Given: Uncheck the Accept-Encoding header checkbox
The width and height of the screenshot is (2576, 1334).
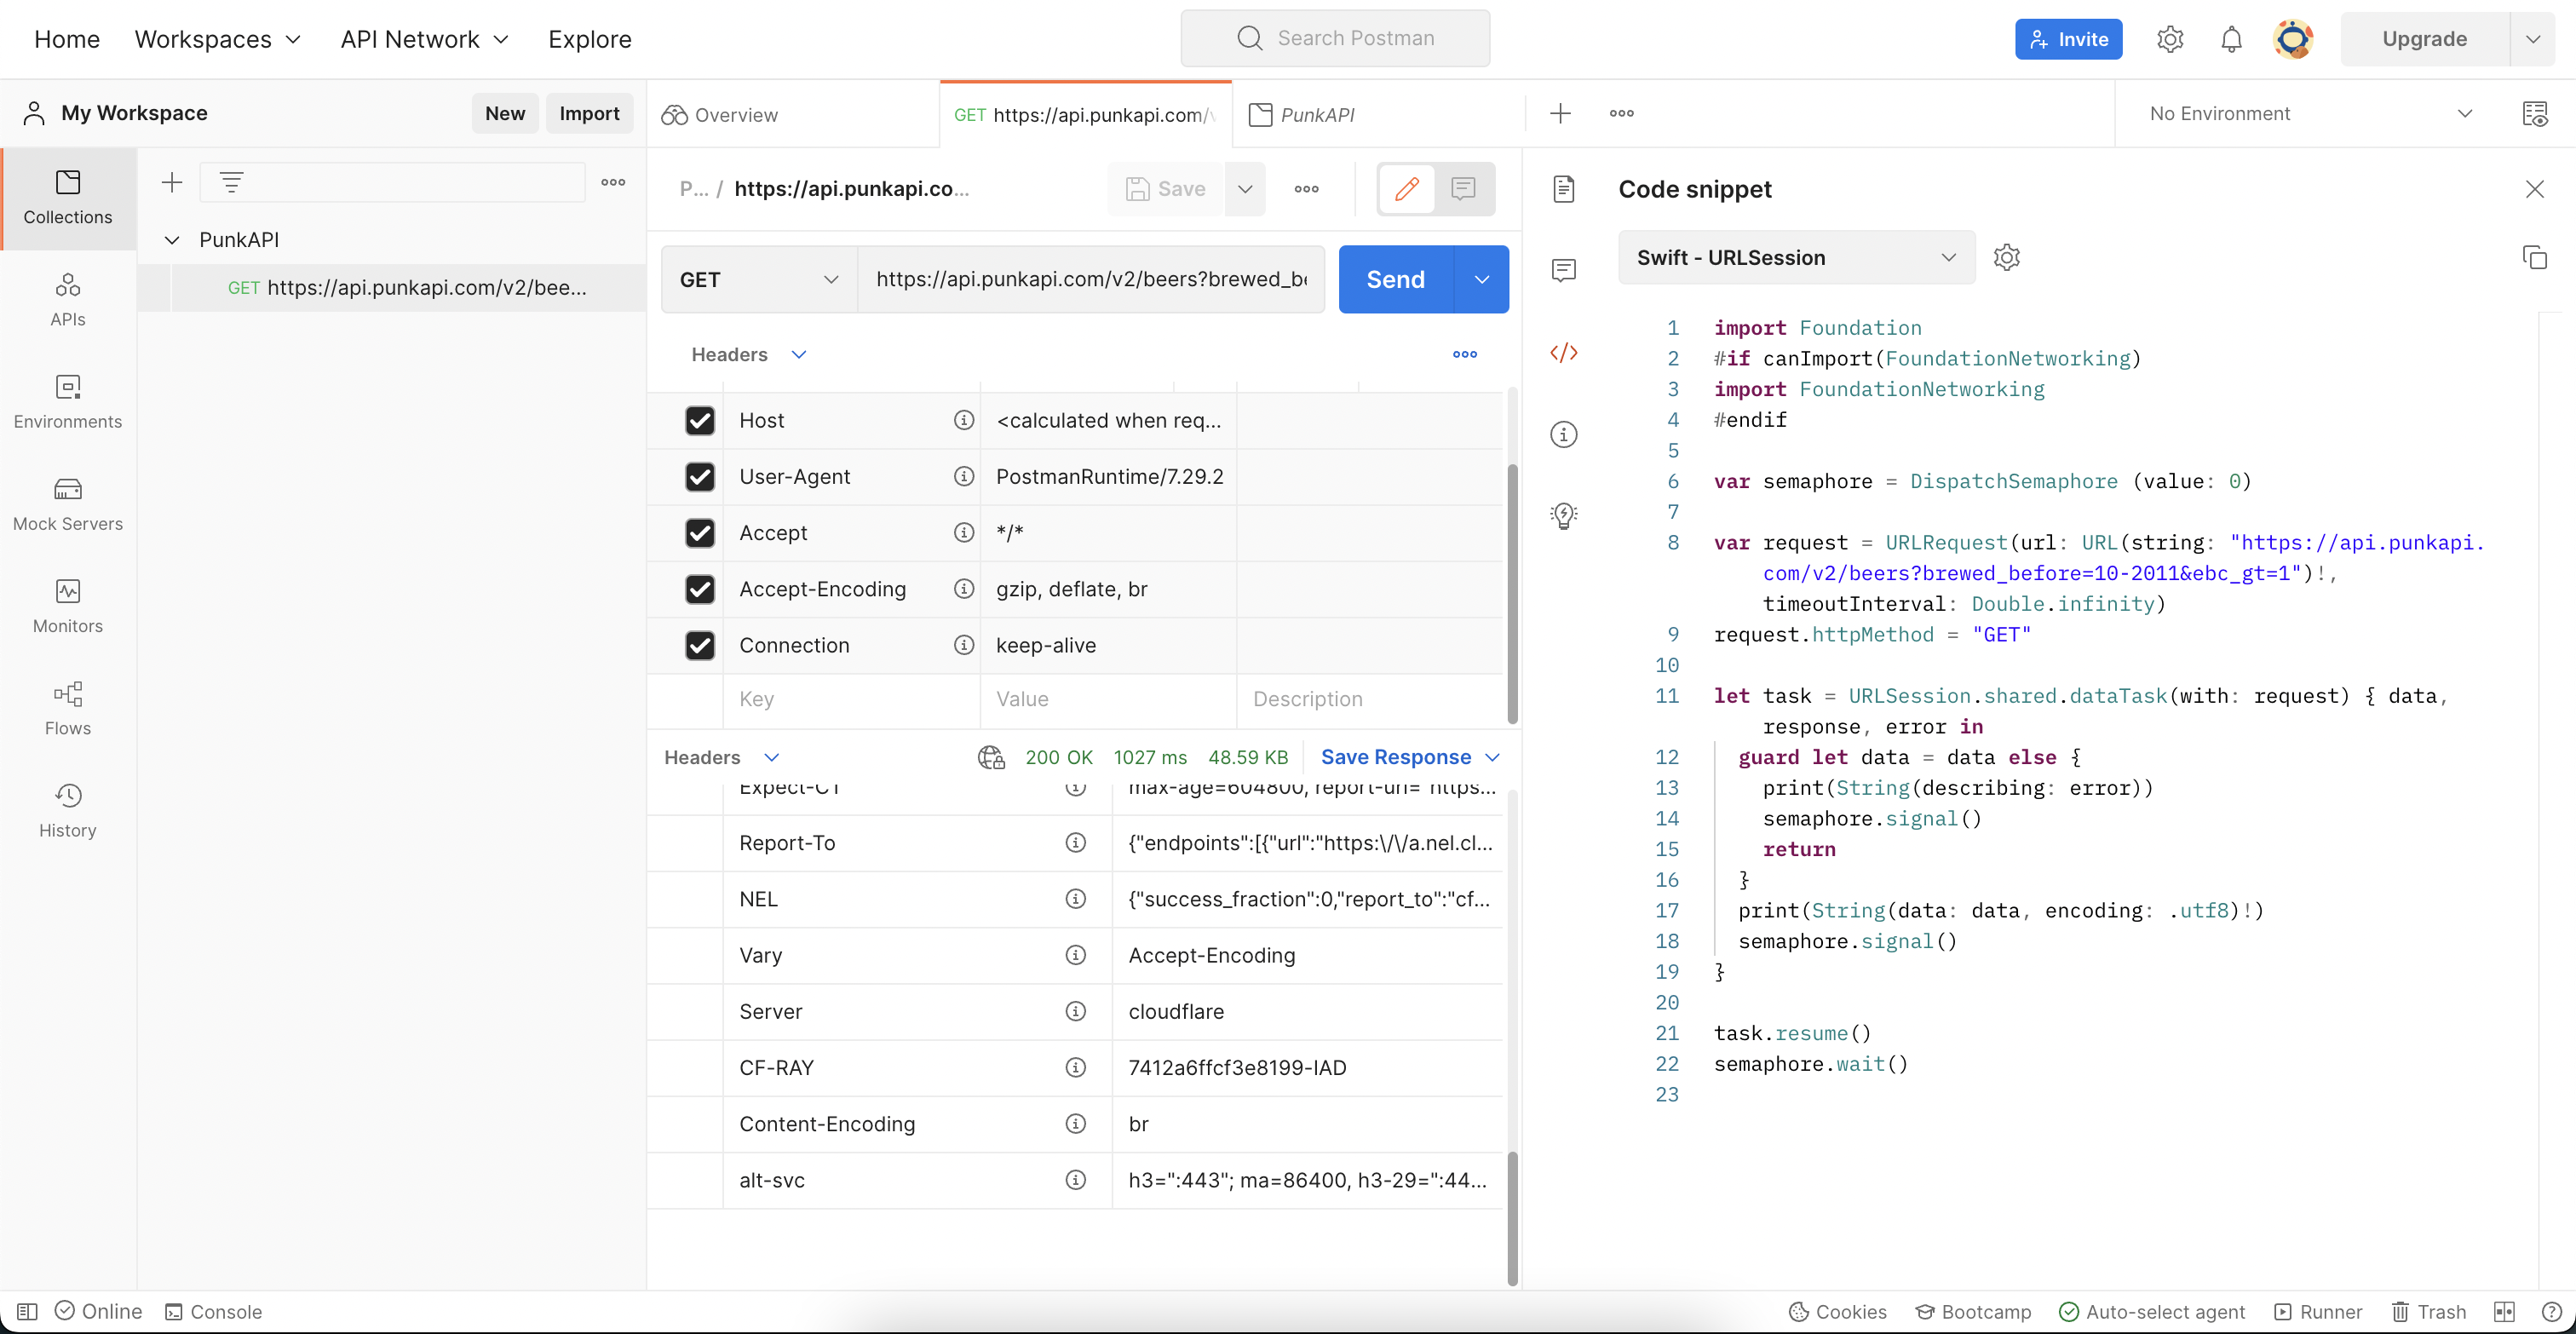Looking at the screenshot, I should click(700, 588).
